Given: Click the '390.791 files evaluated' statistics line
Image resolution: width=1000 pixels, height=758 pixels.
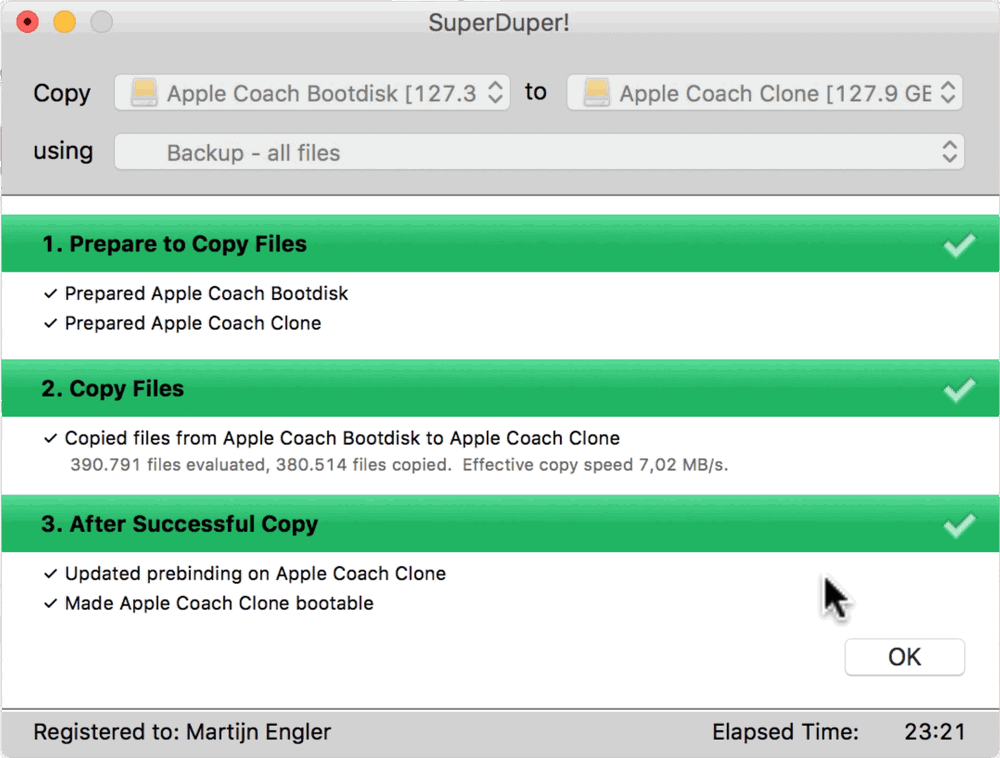Looking at the screenshot, I should pyautogui.click(x=399, y=465).
